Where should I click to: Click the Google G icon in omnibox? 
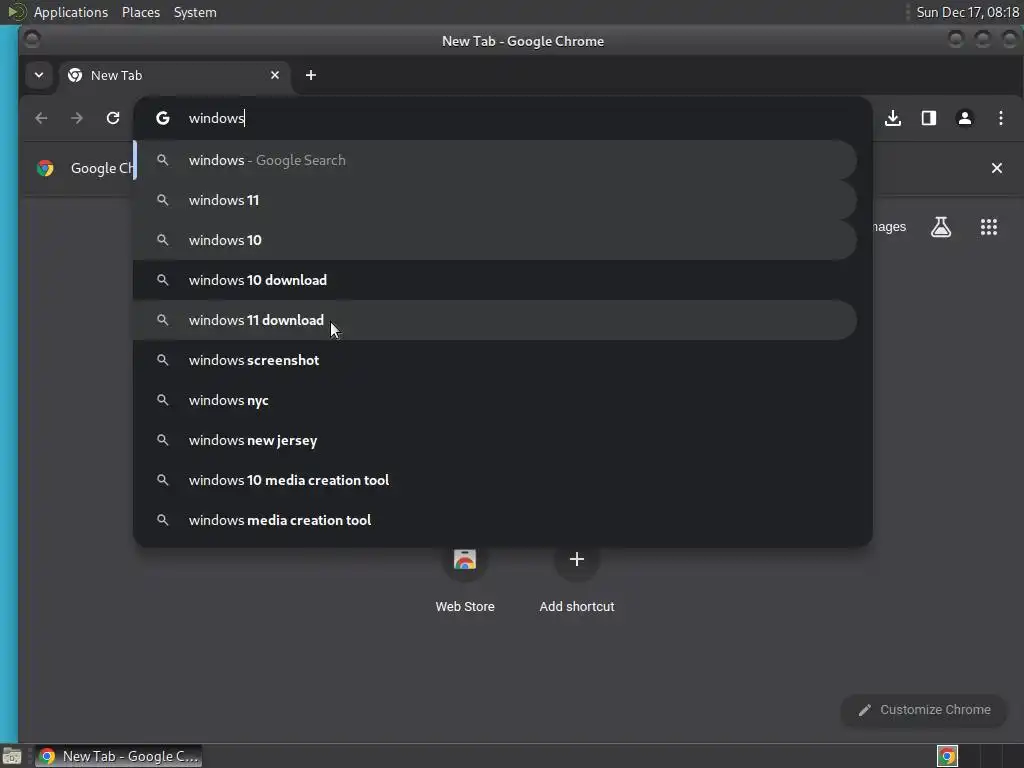coord(163,118)
